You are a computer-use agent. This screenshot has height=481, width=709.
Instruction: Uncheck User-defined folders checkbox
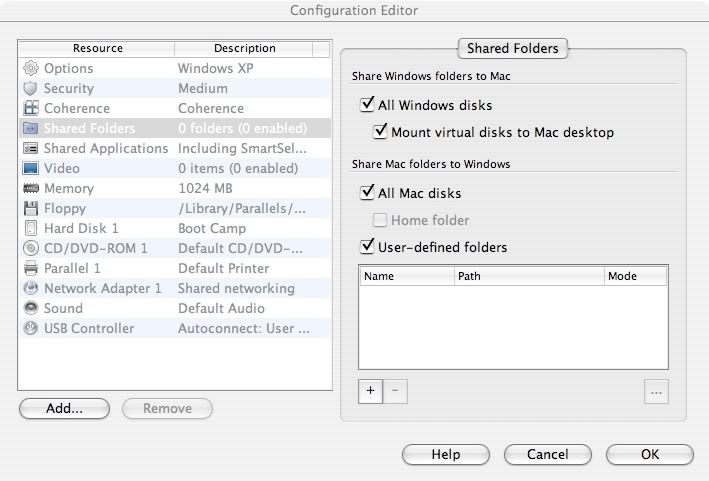coord(367,246)
